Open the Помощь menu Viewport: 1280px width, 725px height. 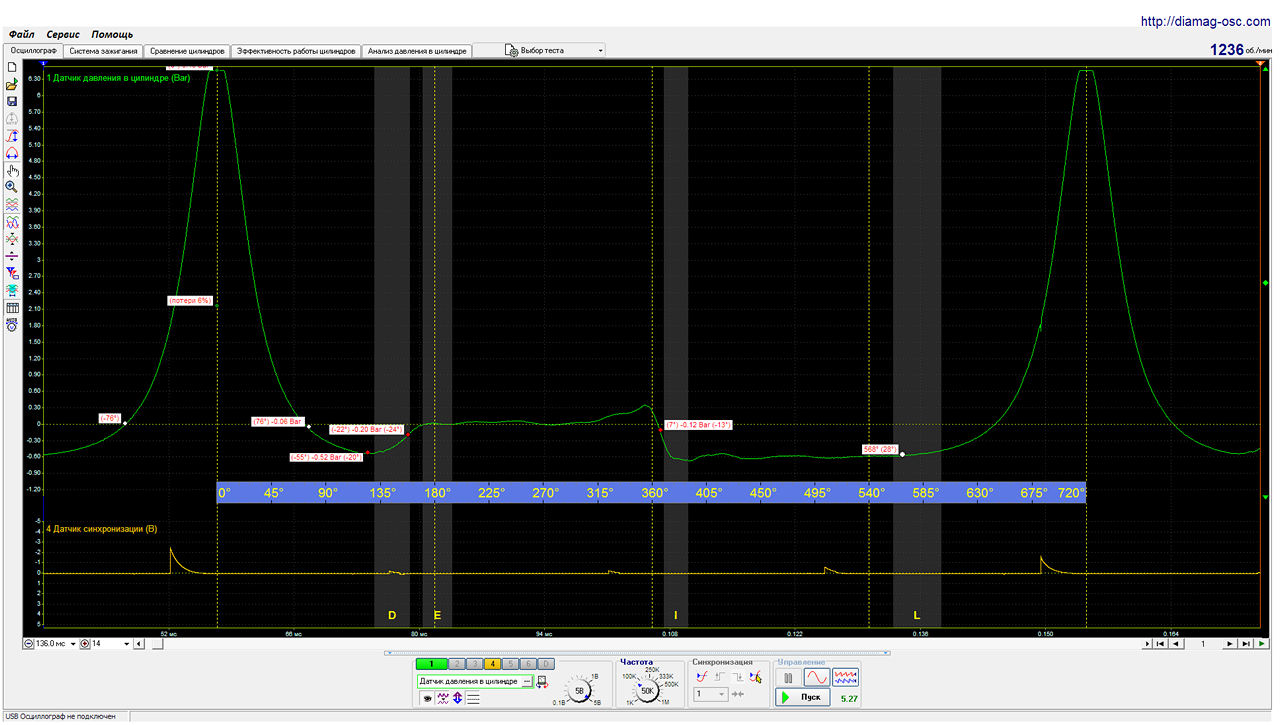coord(112,34)
